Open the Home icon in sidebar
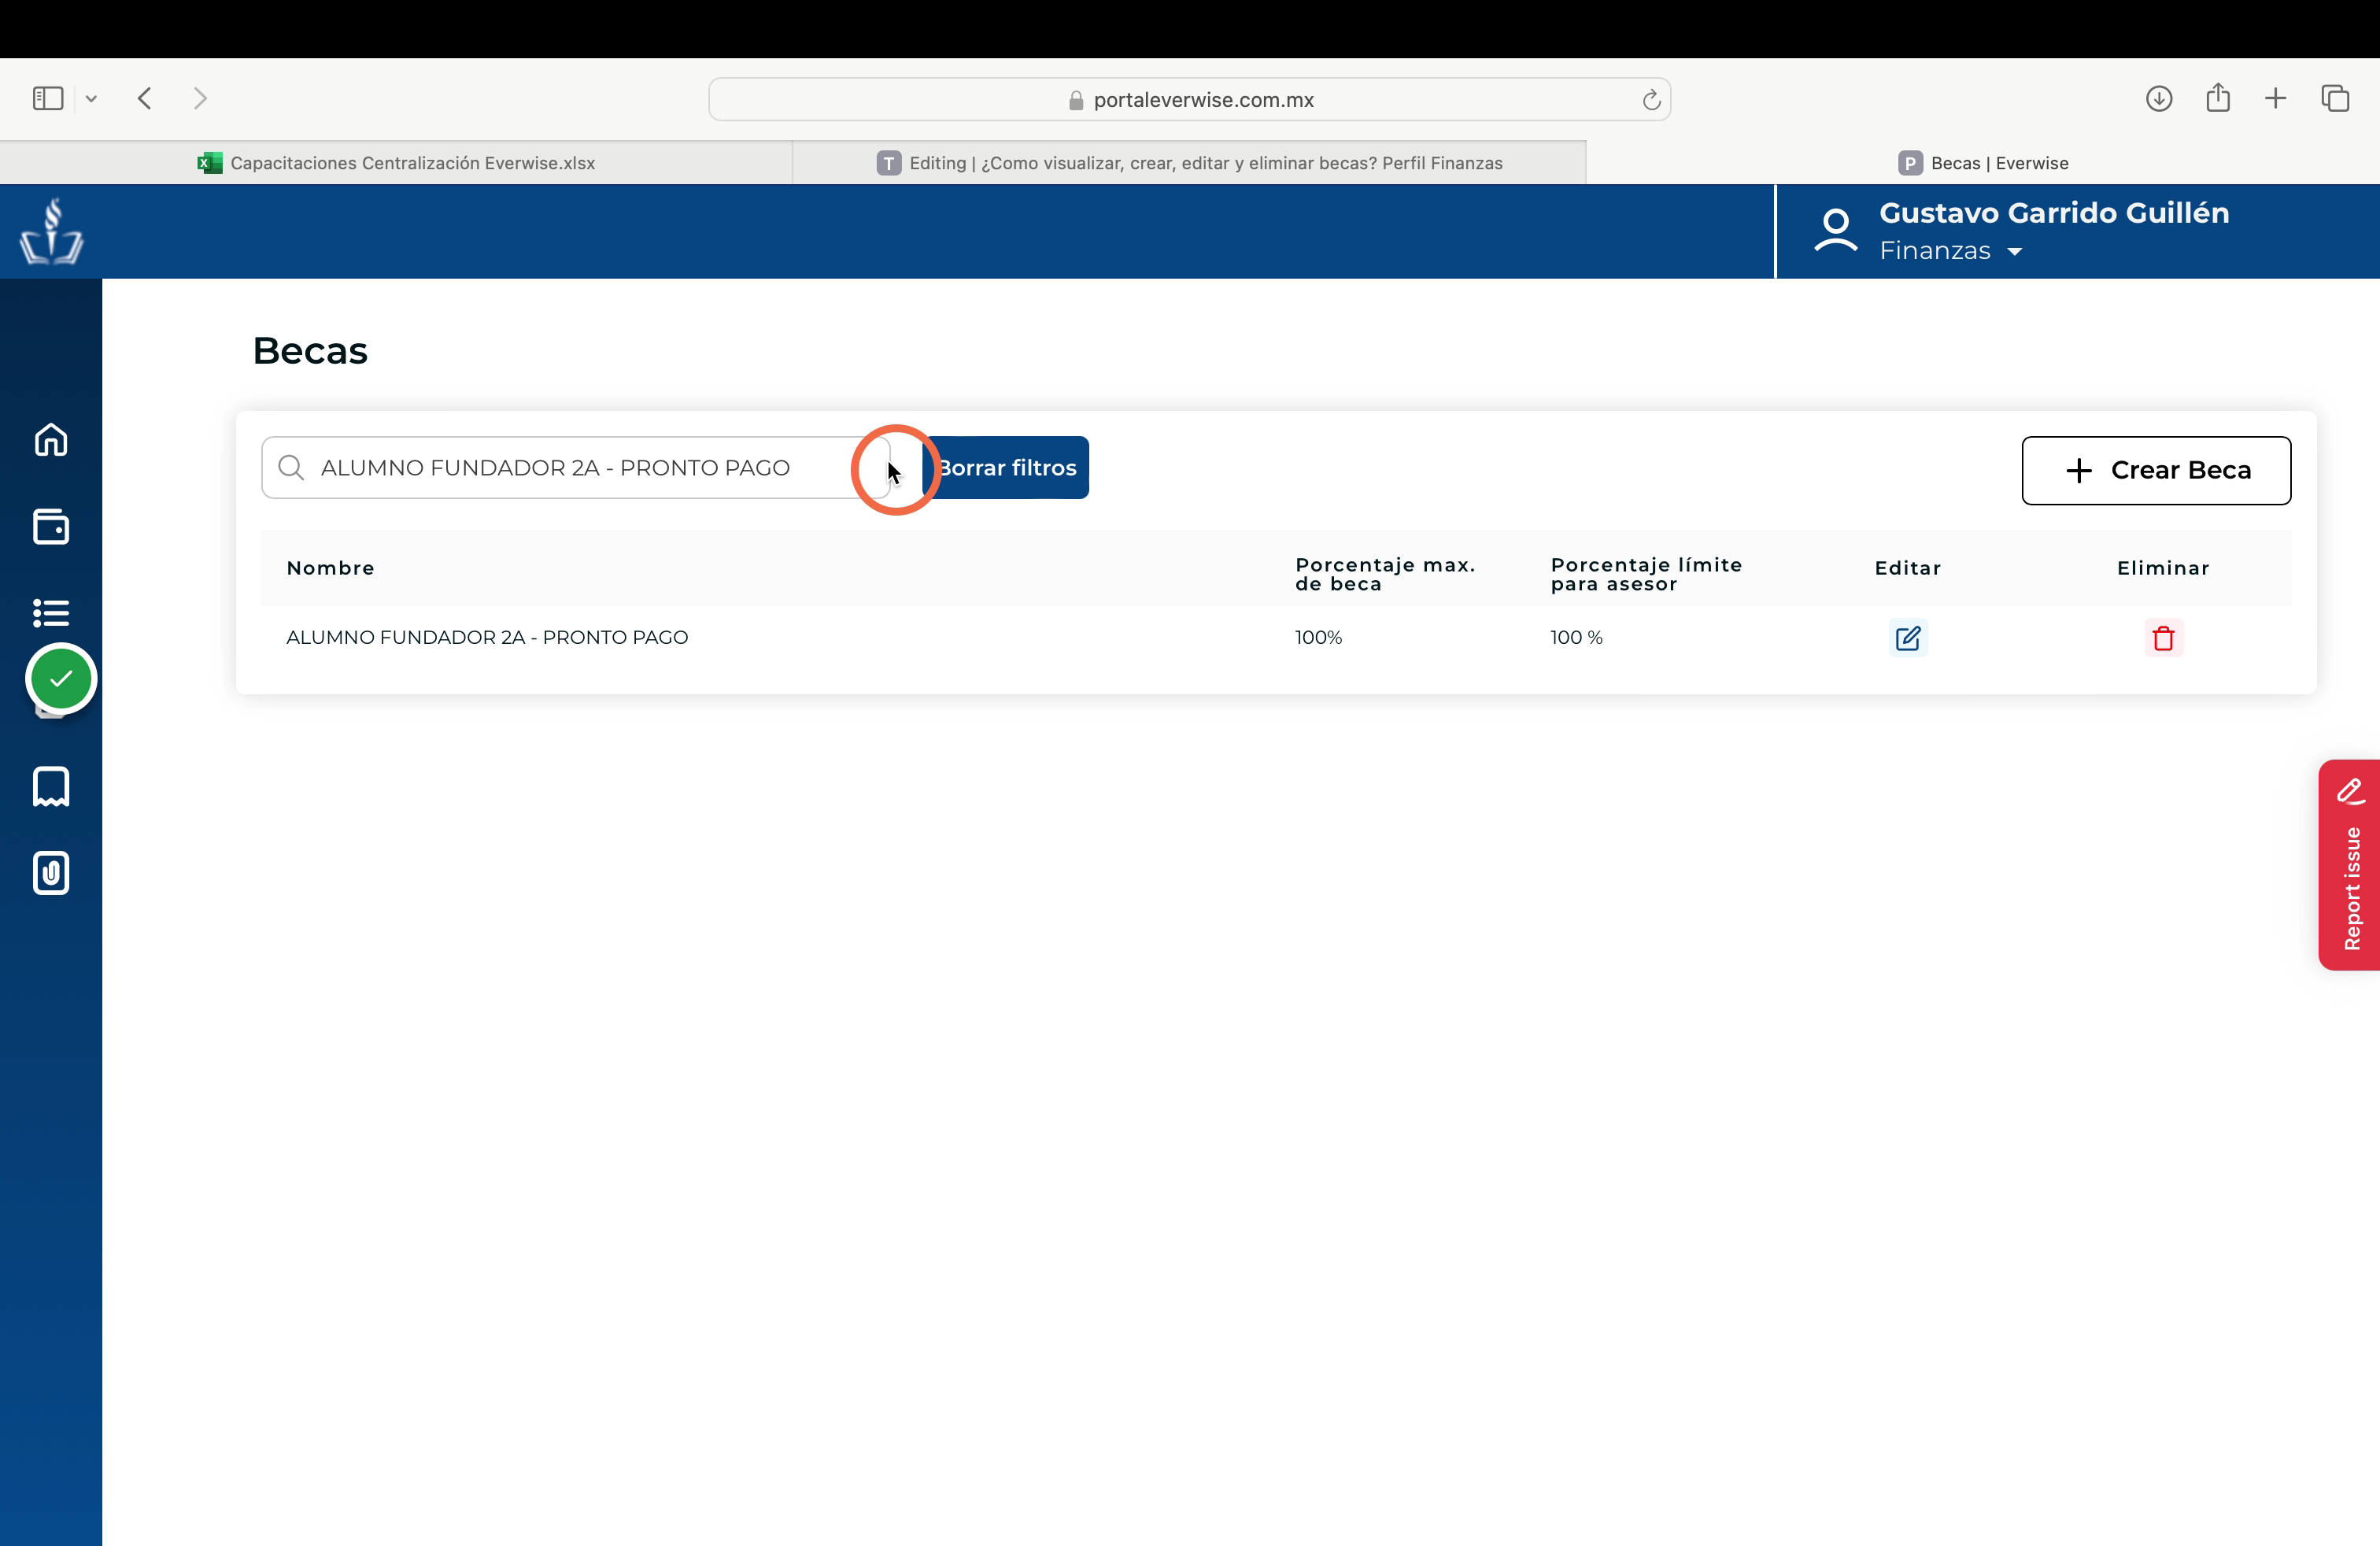 (x=51, y=439)
